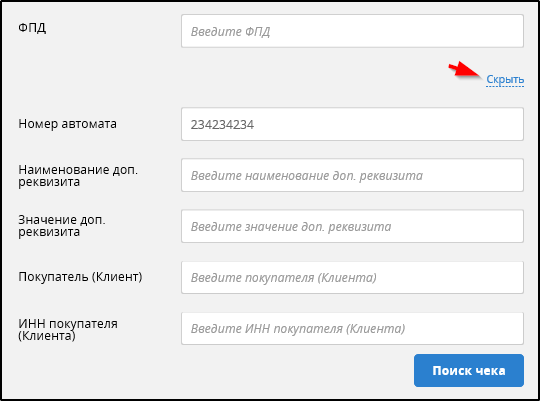Click the Введите ИНН покупателя (Клиента) field
Image resolution: width=540 pixels, height=401 pixels.
352,328
